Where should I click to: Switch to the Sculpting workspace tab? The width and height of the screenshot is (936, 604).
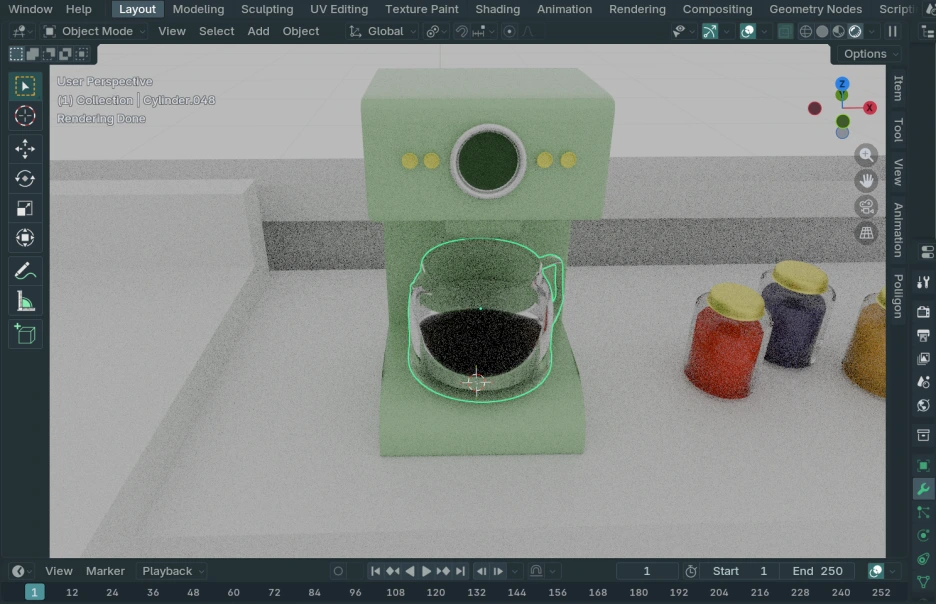[267, 9]
